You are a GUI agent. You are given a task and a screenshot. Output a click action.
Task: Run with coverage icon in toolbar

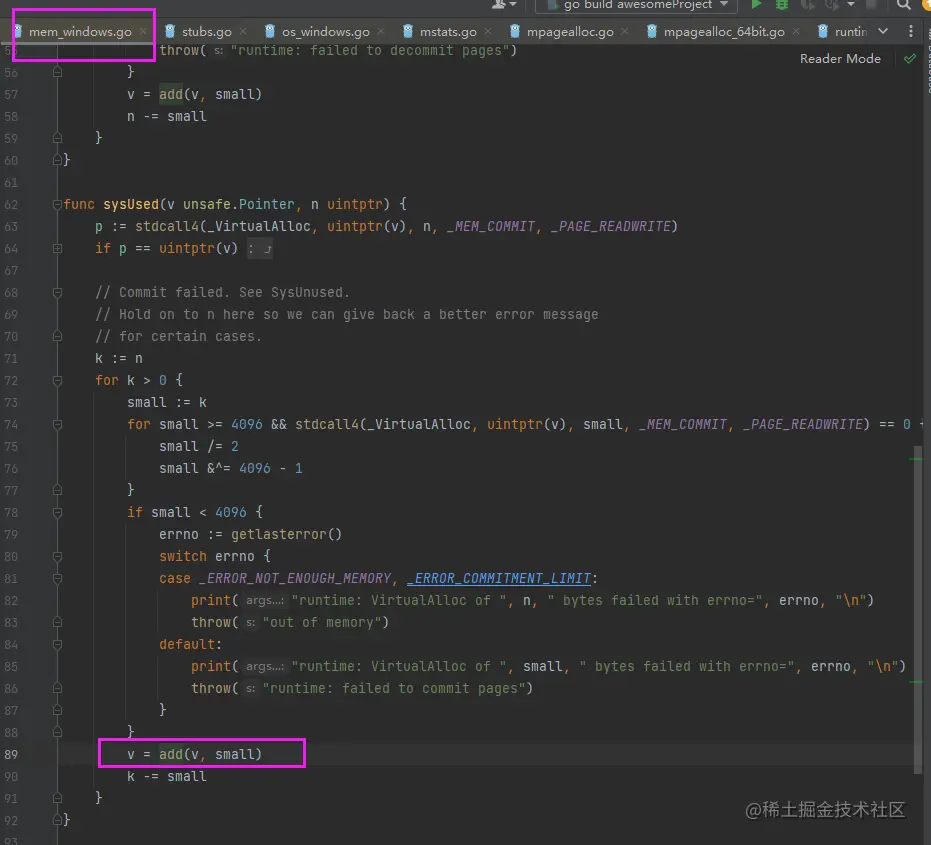point(807,5)
